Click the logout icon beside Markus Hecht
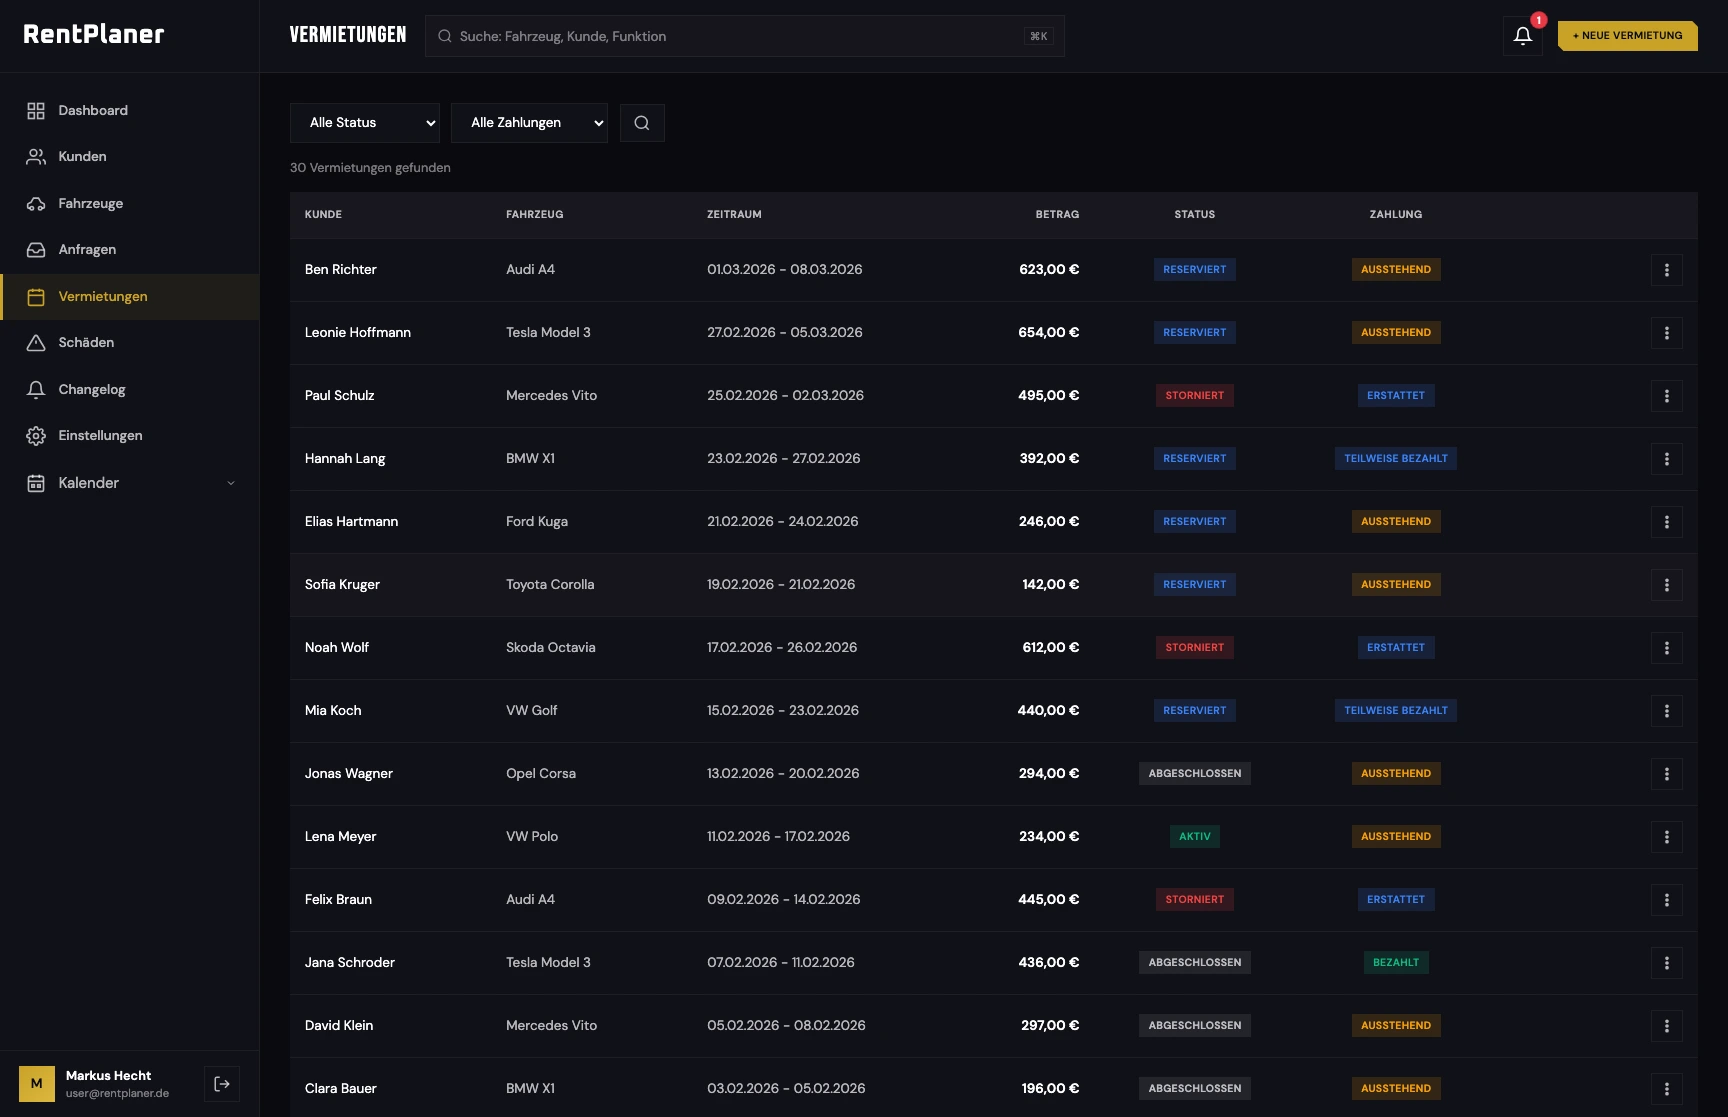Viewport: 1728px width, 1117px height. point(222,1084)
